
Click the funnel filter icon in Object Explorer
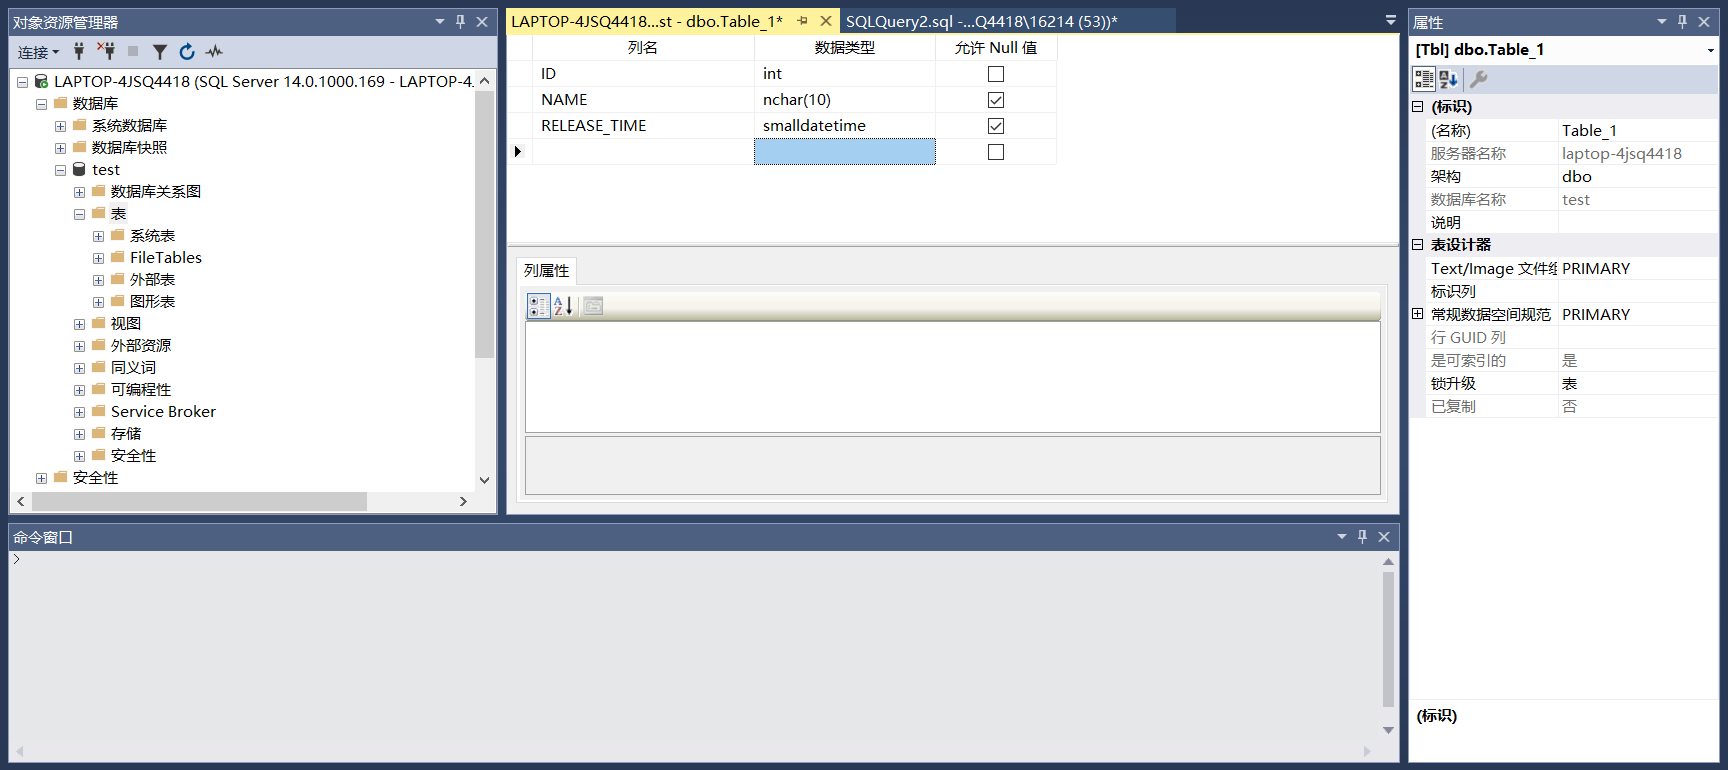pyautogui.click(x=160, y=51)
